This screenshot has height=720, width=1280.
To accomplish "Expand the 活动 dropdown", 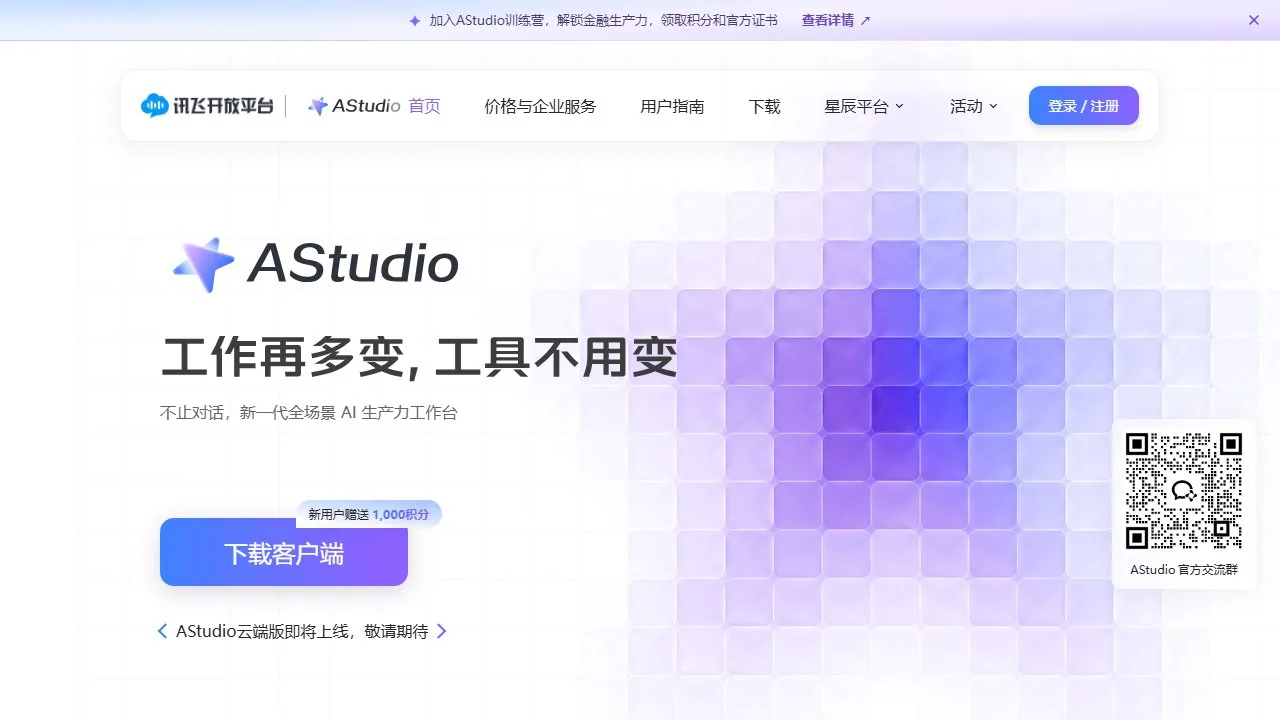I will pyautogui.click(x=974, y=106).
